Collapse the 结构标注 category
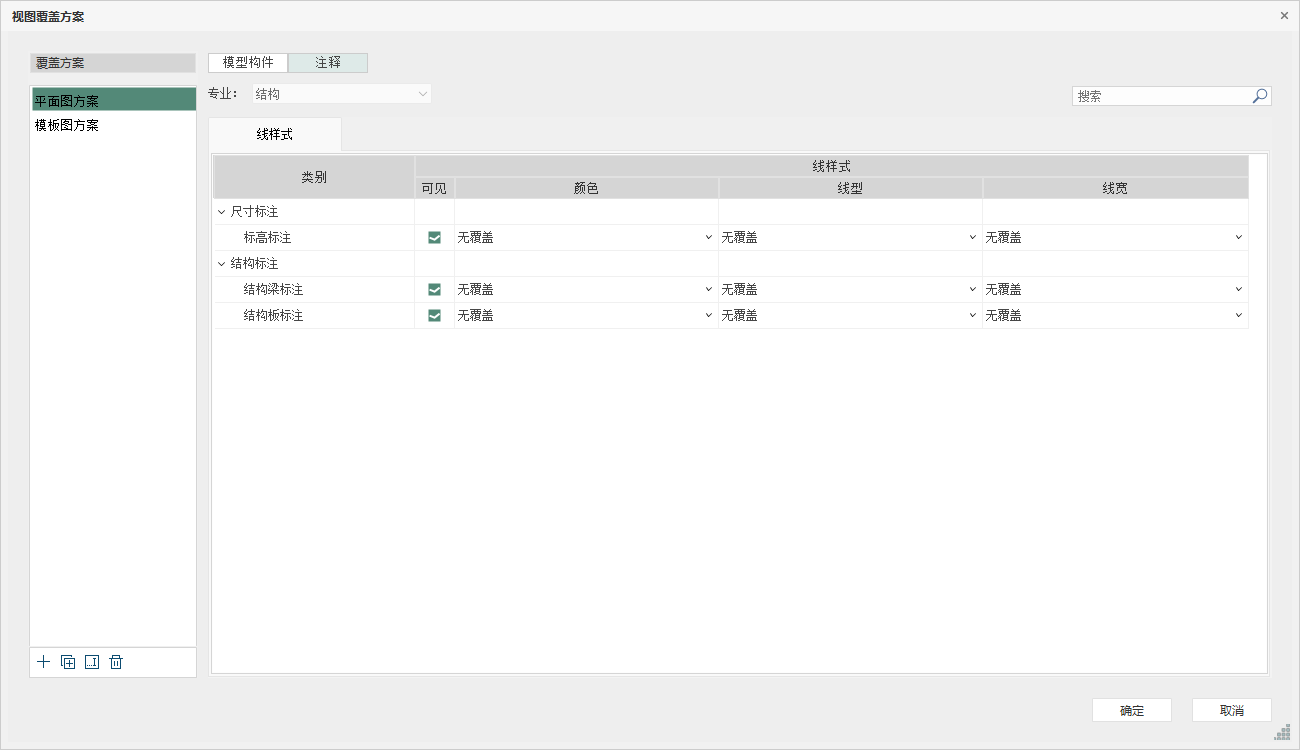The image size is (1300, 750). pos(221,264)
